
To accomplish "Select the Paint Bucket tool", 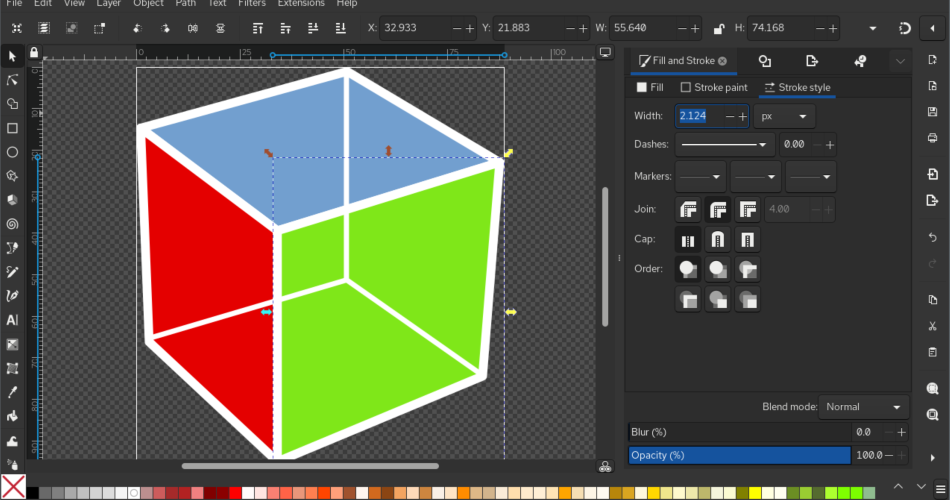I will [12, 416].
